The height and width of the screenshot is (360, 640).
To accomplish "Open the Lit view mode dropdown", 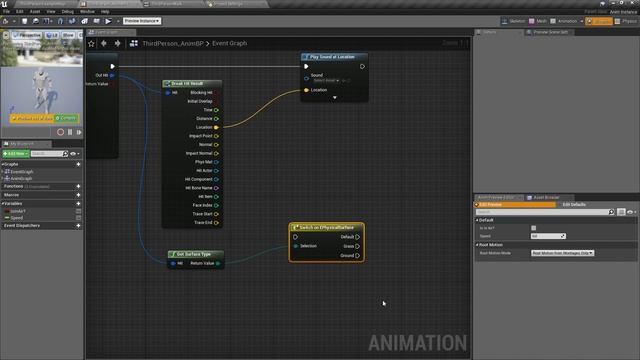I will [x=52, y=35].
